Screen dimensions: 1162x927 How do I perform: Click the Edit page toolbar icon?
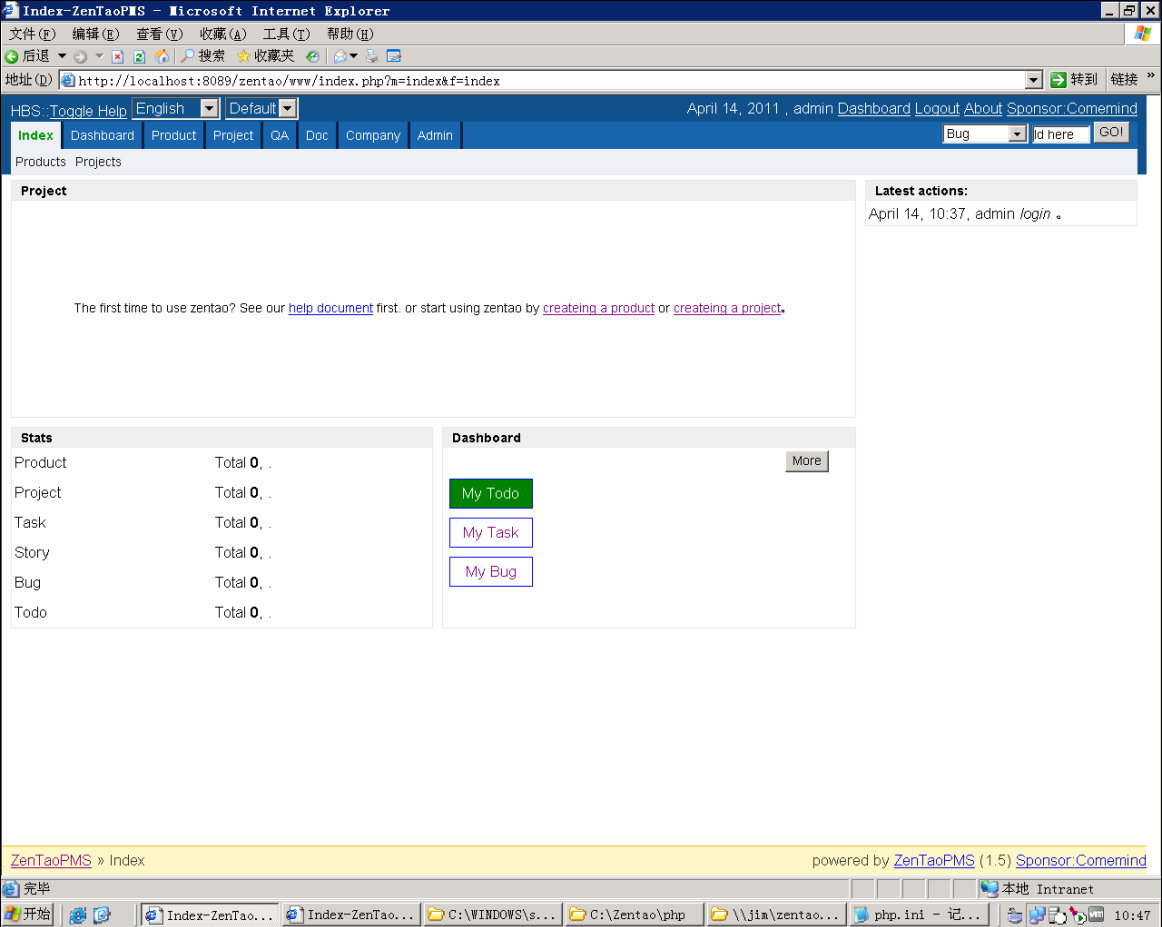(394, 56)
